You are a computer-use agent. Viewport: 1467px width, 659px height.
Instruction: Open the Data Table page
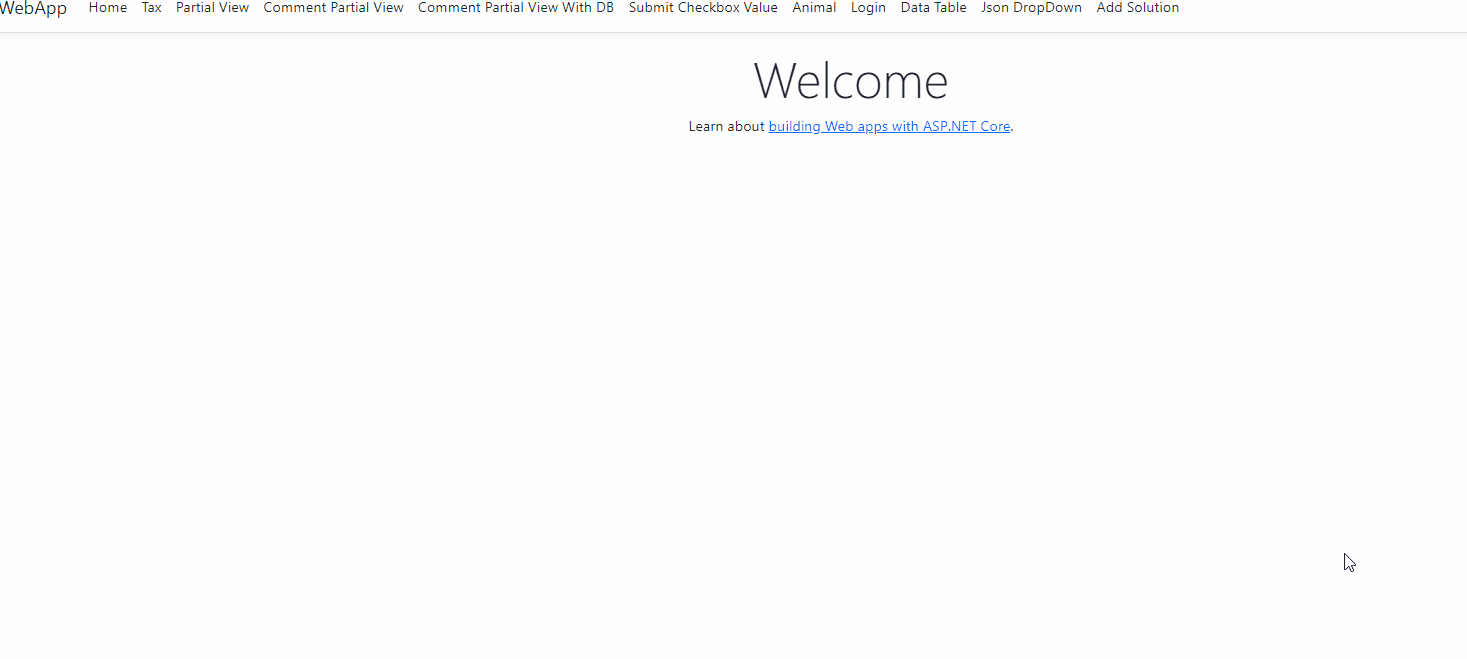point(933,8)
